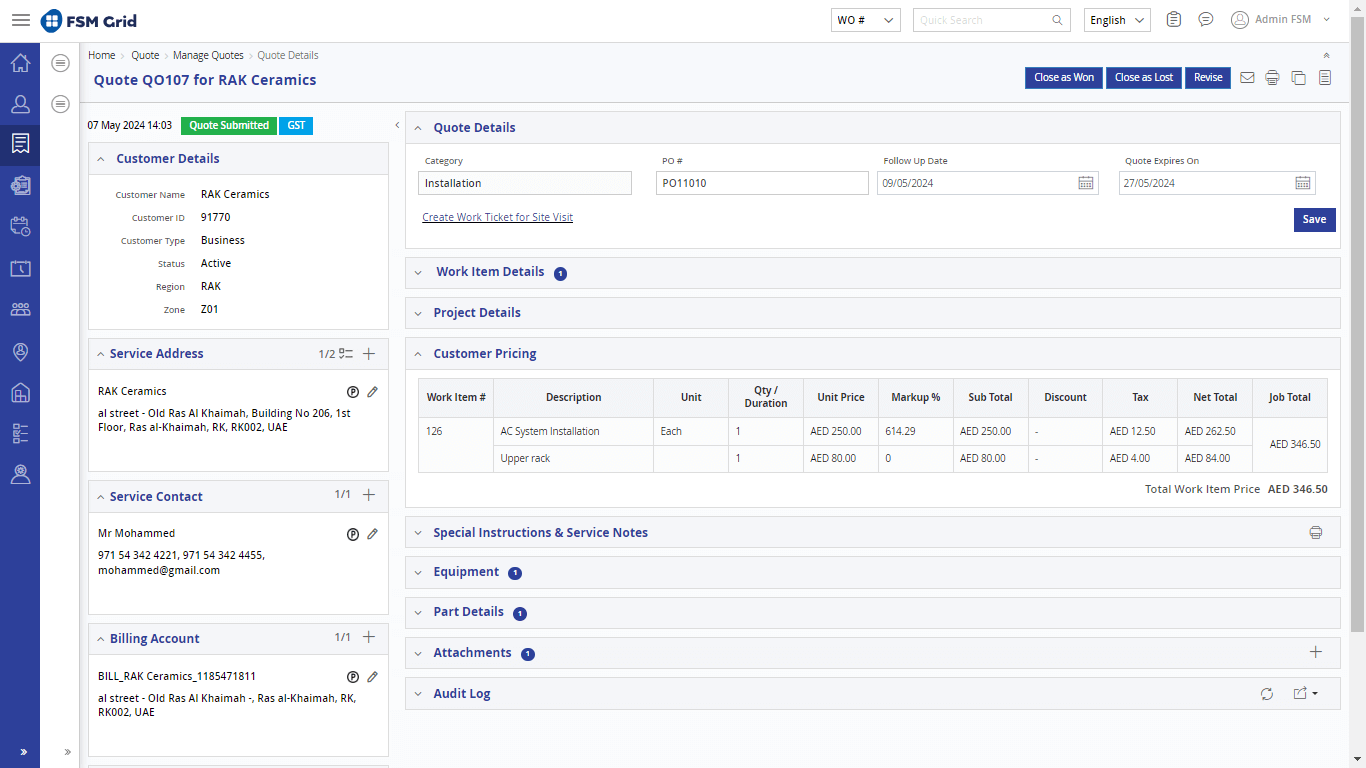The width and height of the screenshot is (1366, 768).
Task: Edit the billing account with pencil icon
Action: [372, 677]
